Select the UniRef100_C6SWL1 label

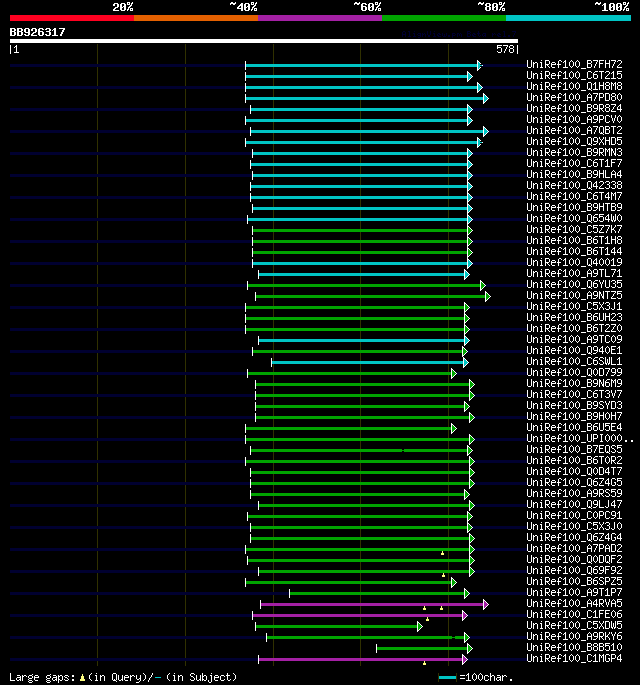point(574,361)
